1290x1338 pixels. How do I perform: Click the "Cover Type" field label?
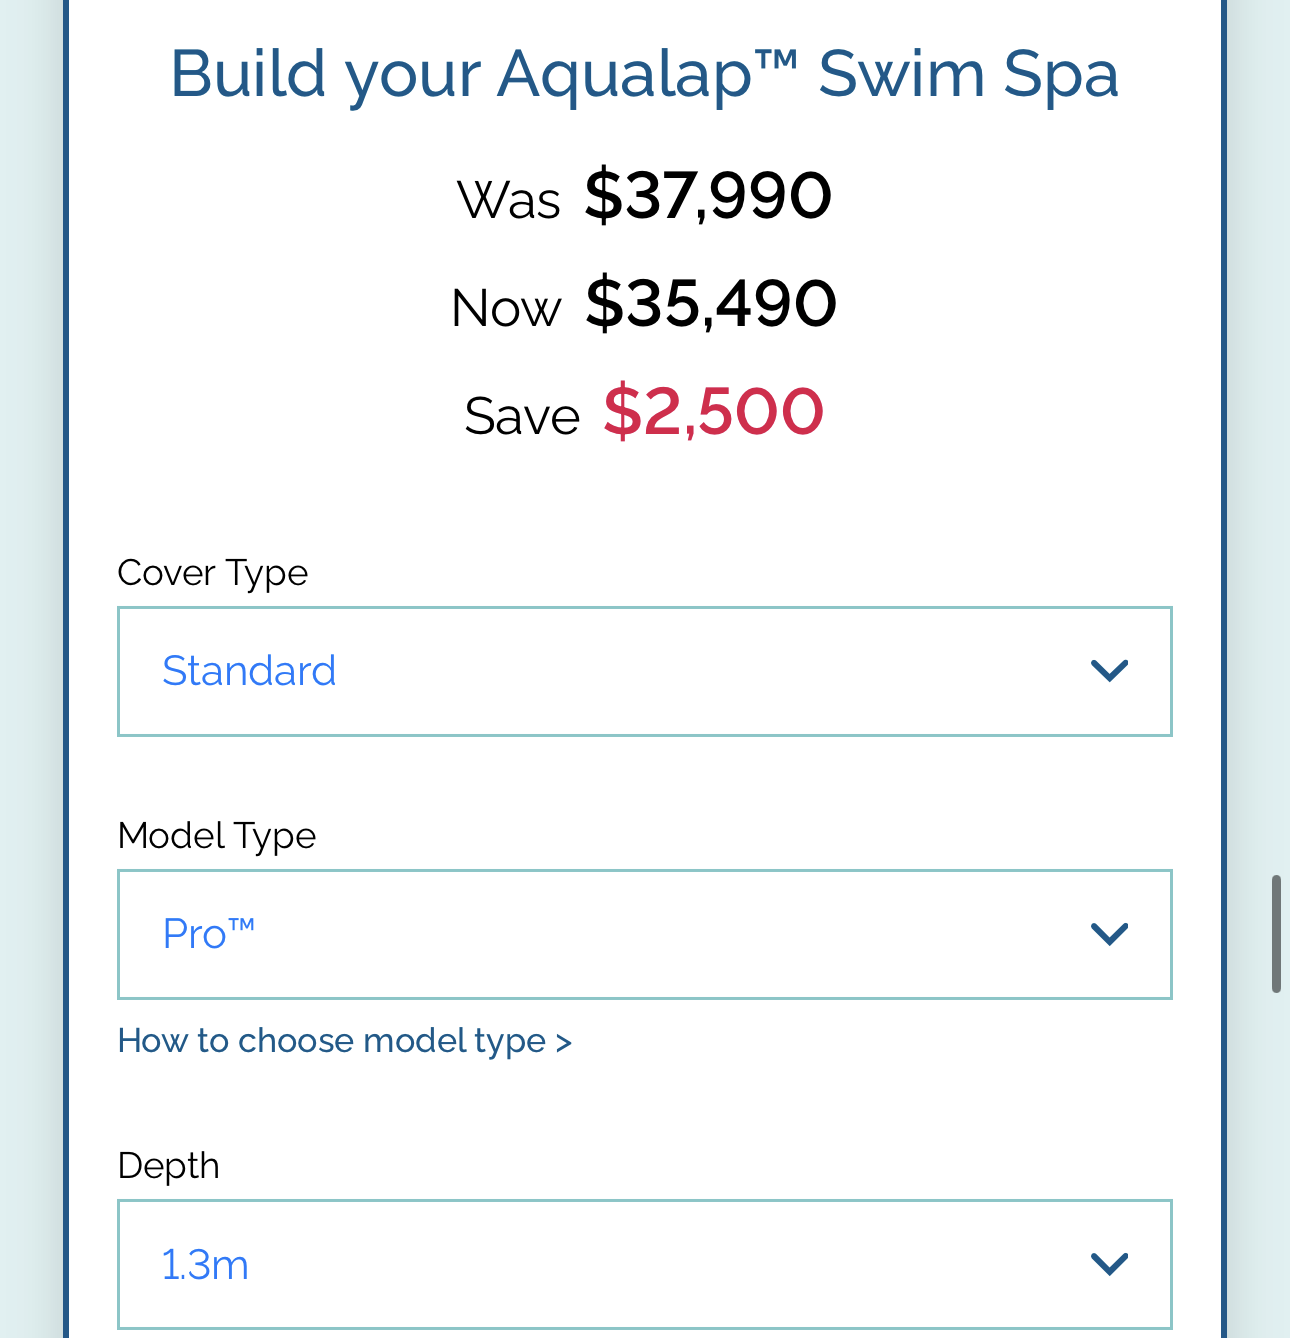212,573
